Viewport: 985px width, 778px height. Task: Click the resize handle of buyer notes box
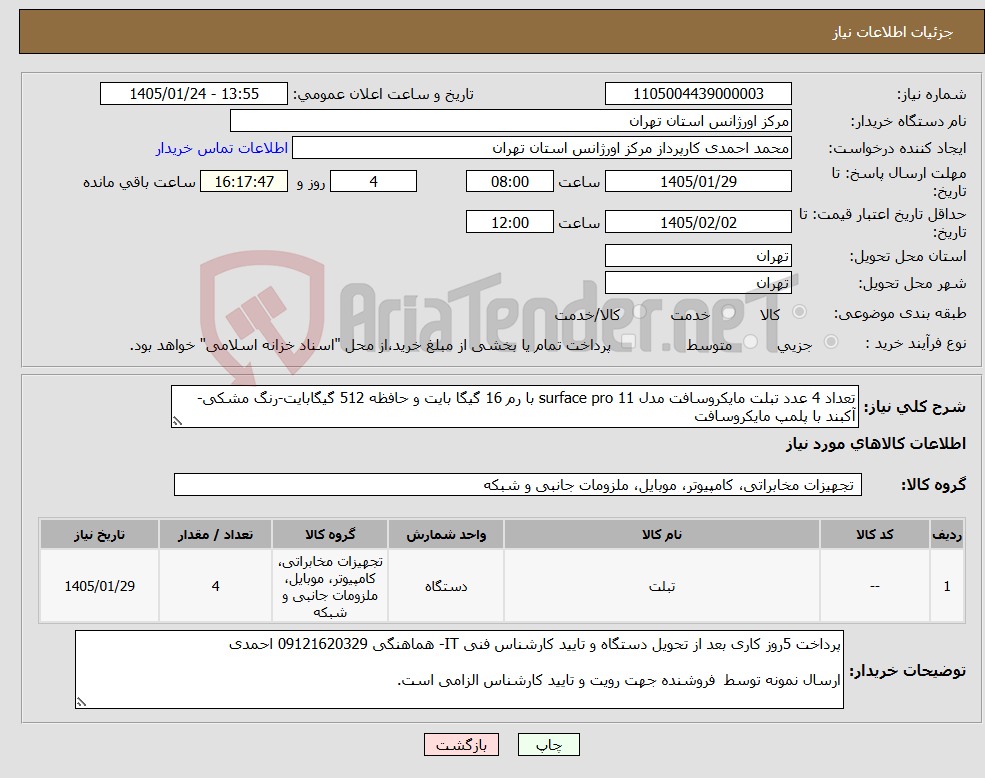click(x=81, y=702)
